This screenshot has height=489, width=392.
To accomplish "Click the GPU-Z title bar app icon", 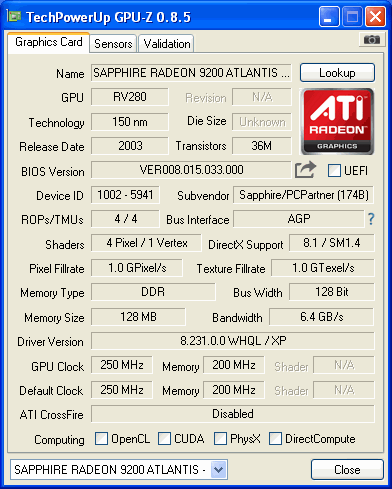I will 14,16.
